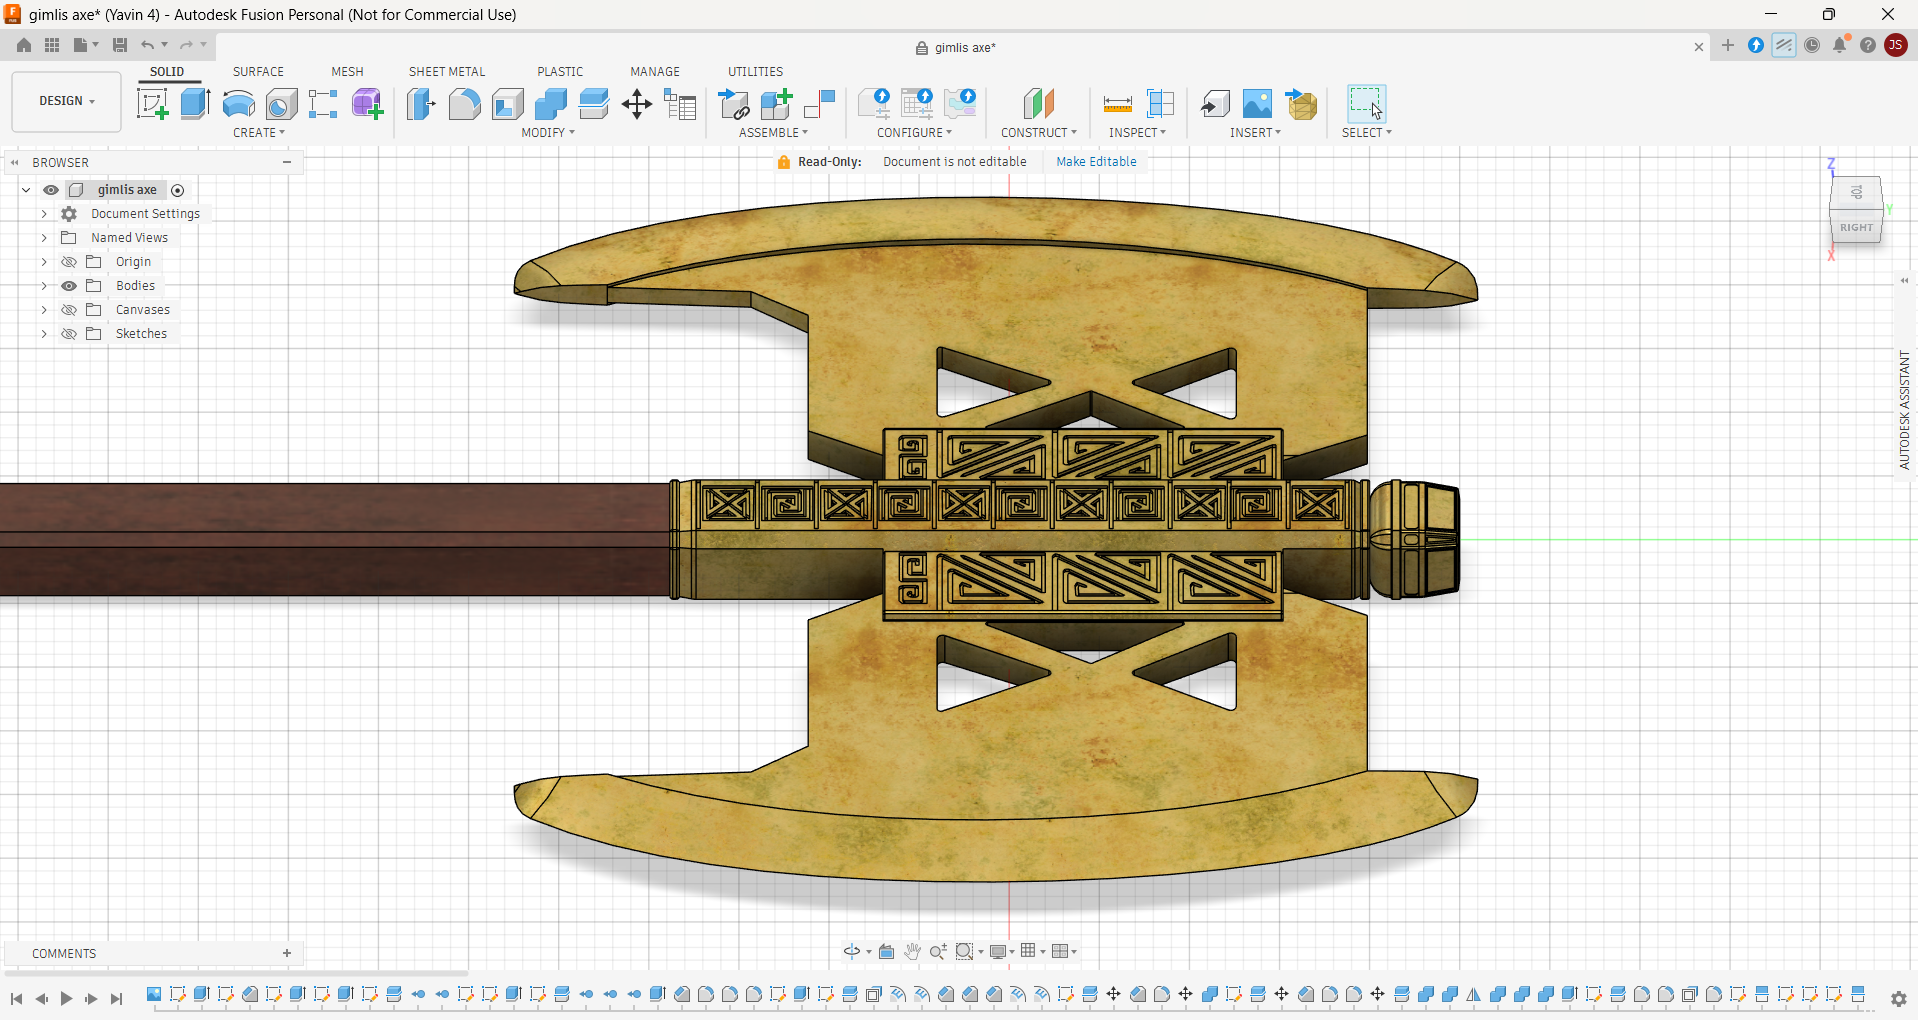Pick the Revolve tool icon
The height and width of the screenshot is (1020, 1918).
(x=238, y=103)
